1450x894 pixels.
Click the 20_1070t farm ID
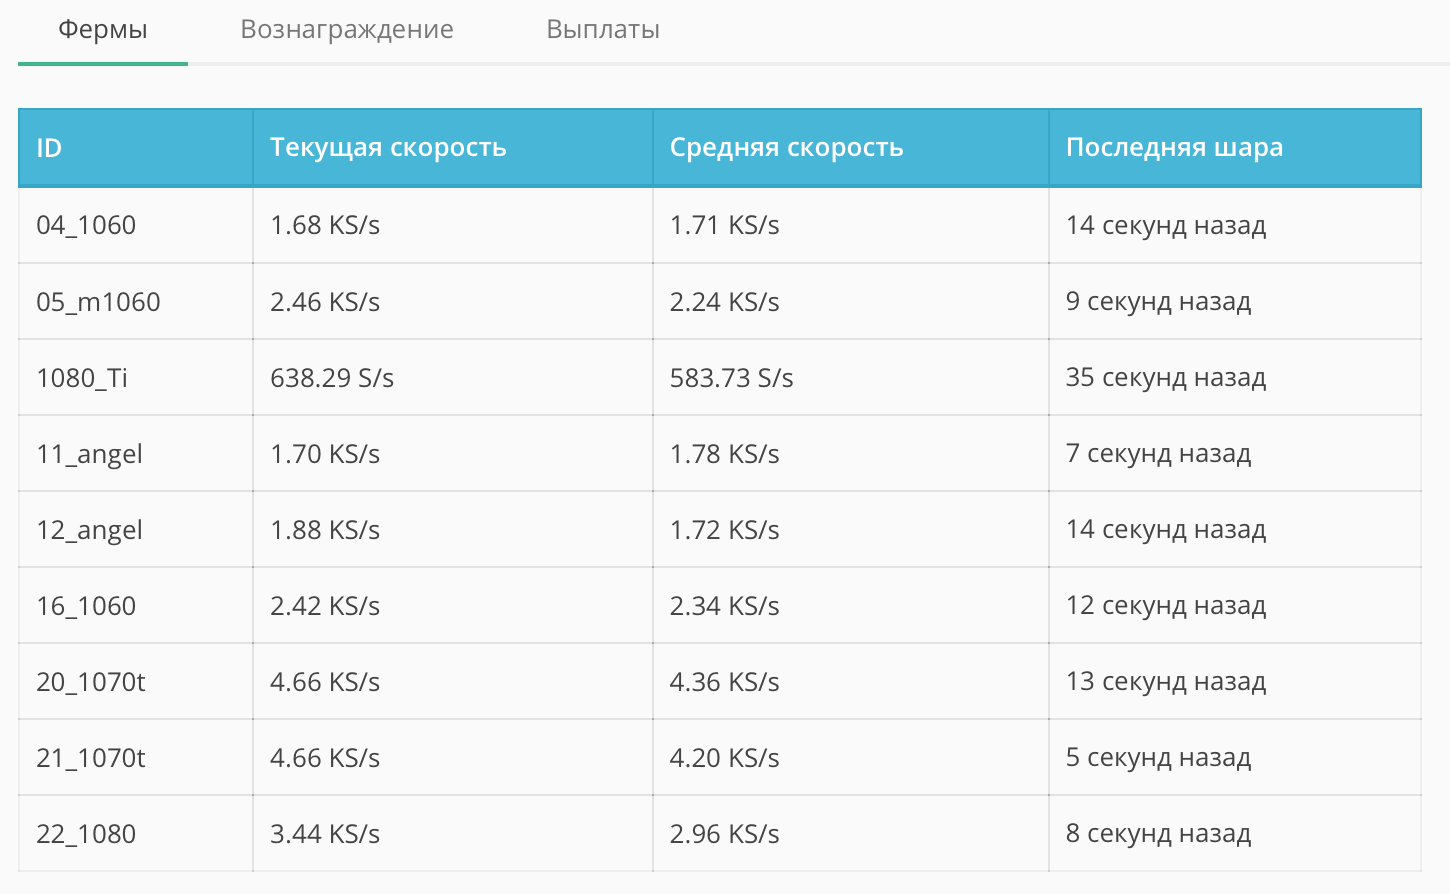point(91,682)
